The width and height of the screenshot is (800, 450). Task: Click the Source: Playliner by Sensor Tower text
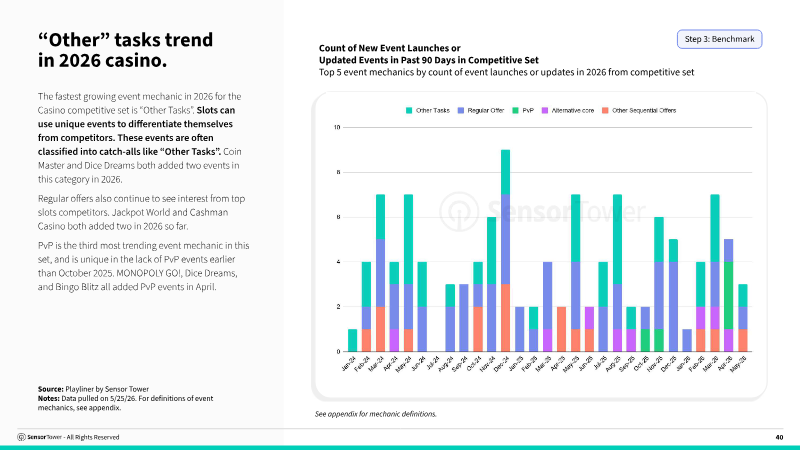click(x=93, y=389)
